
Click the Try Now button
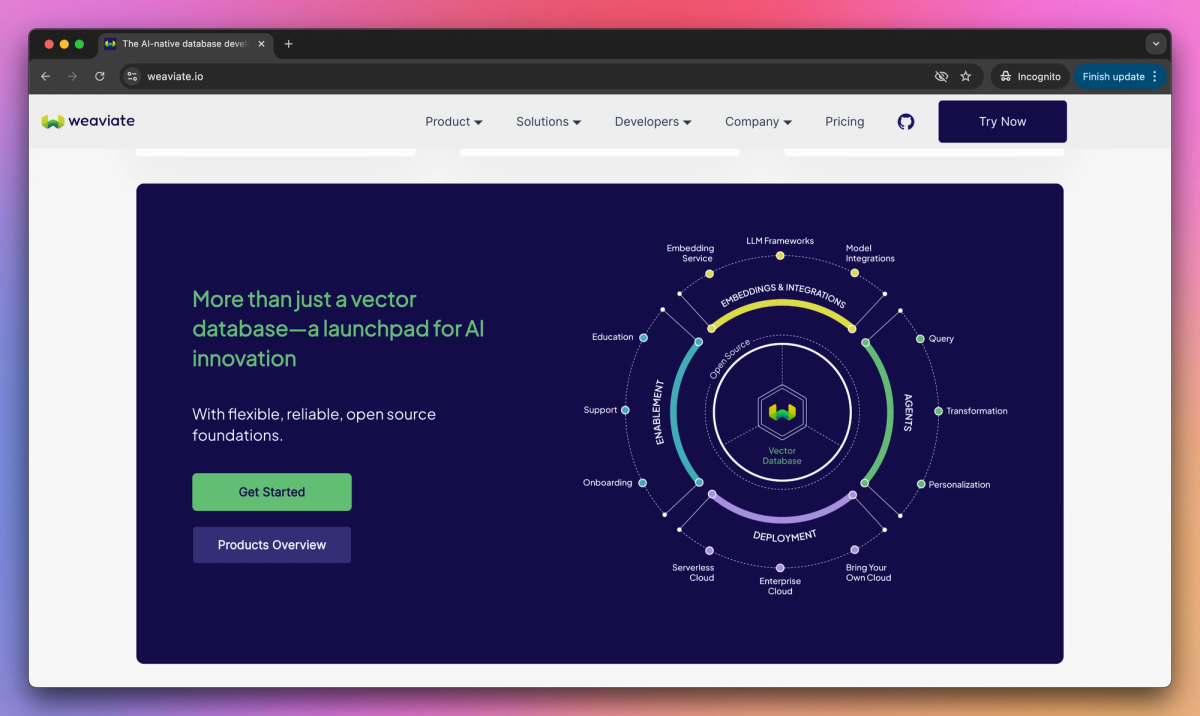(x=1002, y=122)
